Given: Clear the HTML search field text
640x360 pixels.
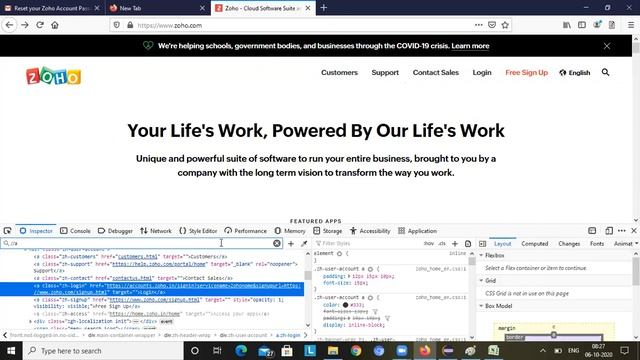Looking at the screenshot, I should tap(277, 243).
